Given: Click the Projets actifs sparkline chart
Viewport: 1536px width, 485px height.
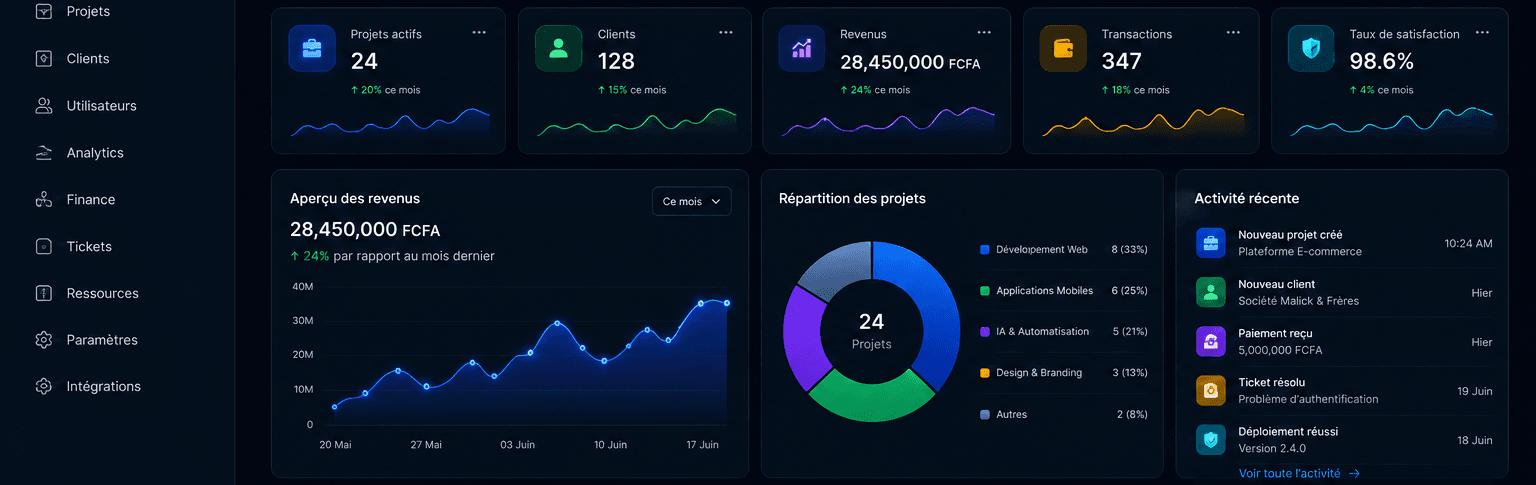Looking at the screenshot, I should [x=391, y=123].
